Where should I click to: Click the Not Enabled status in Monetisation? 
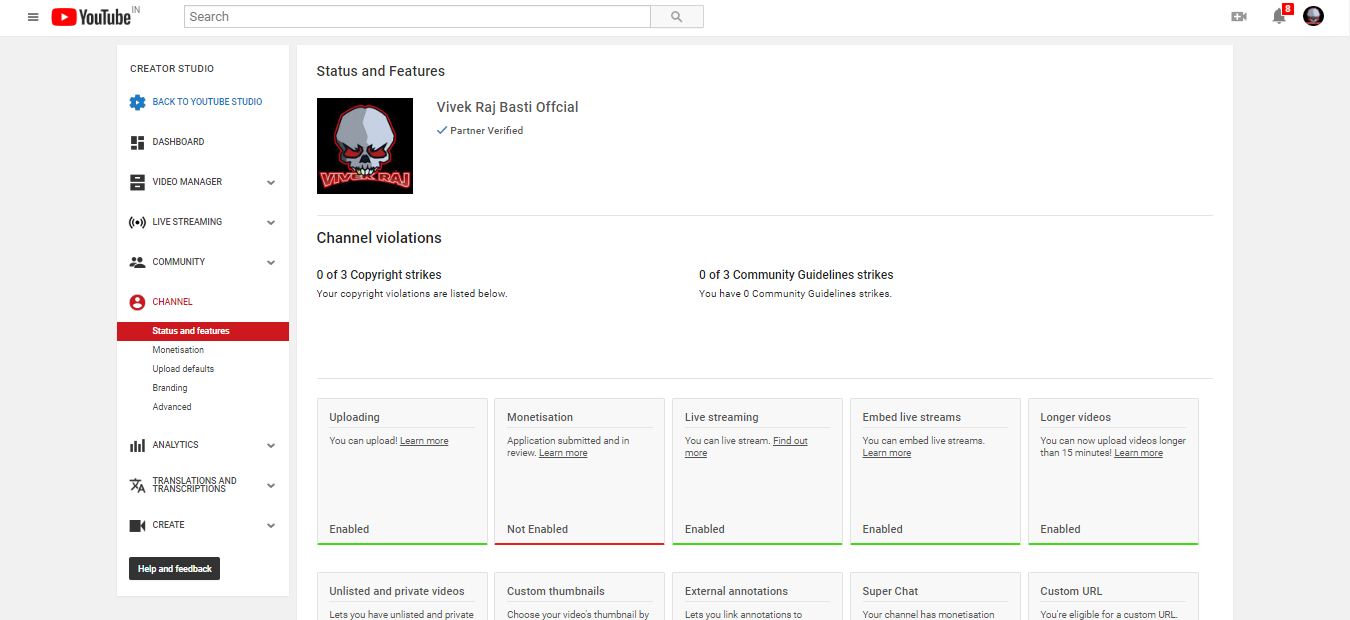click(x=537, y=529)
